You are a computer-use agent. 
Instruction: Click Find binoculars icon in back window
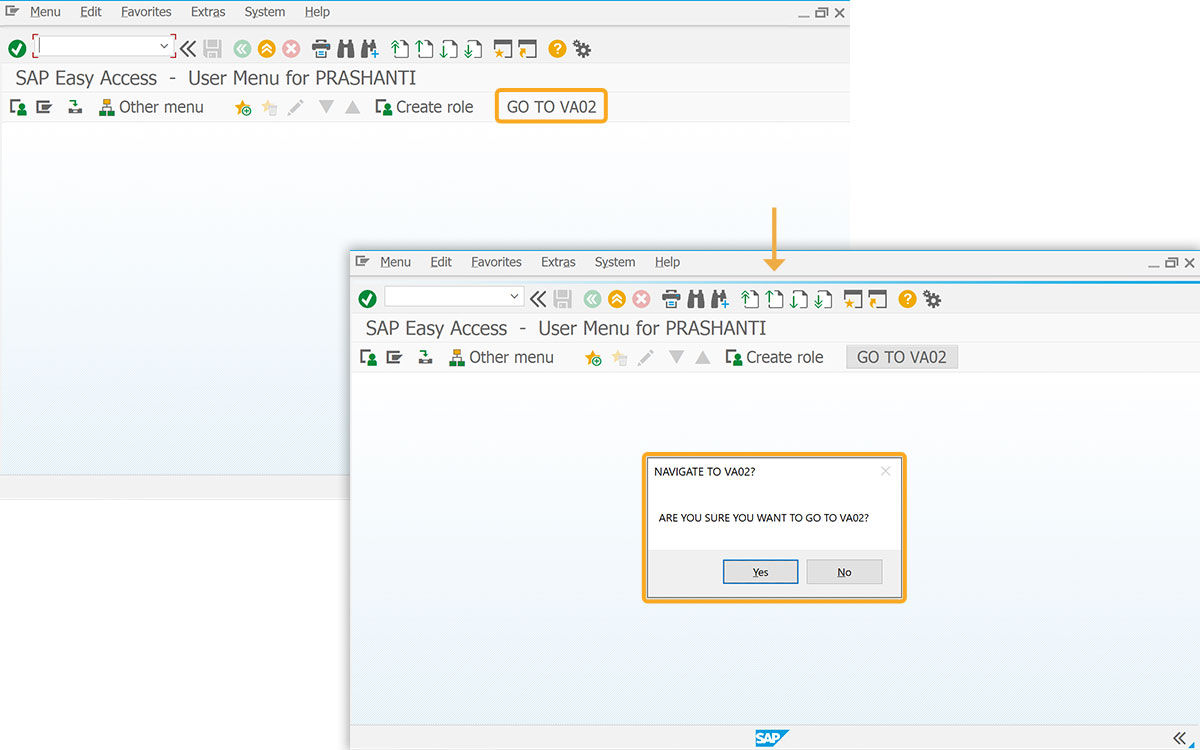click(x=346, y=48)
